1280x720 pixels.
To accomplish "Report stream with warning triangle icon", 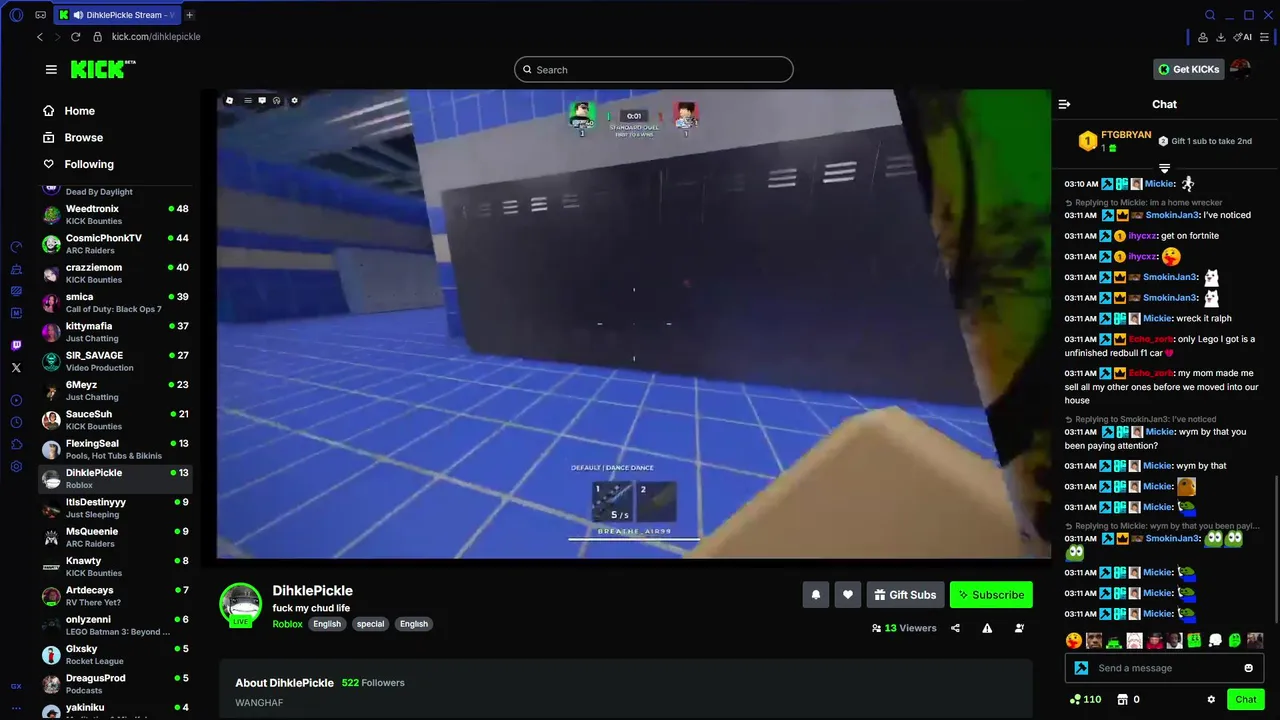I will click(x=987, y=628).
